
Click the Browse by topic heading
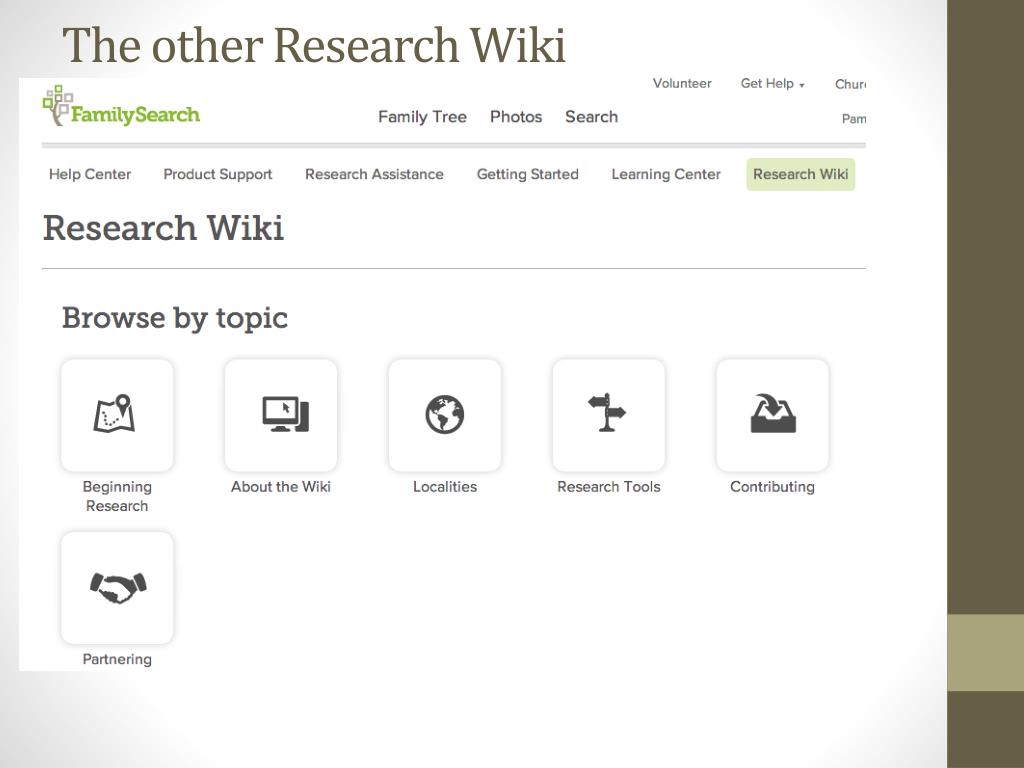point(175,319)
